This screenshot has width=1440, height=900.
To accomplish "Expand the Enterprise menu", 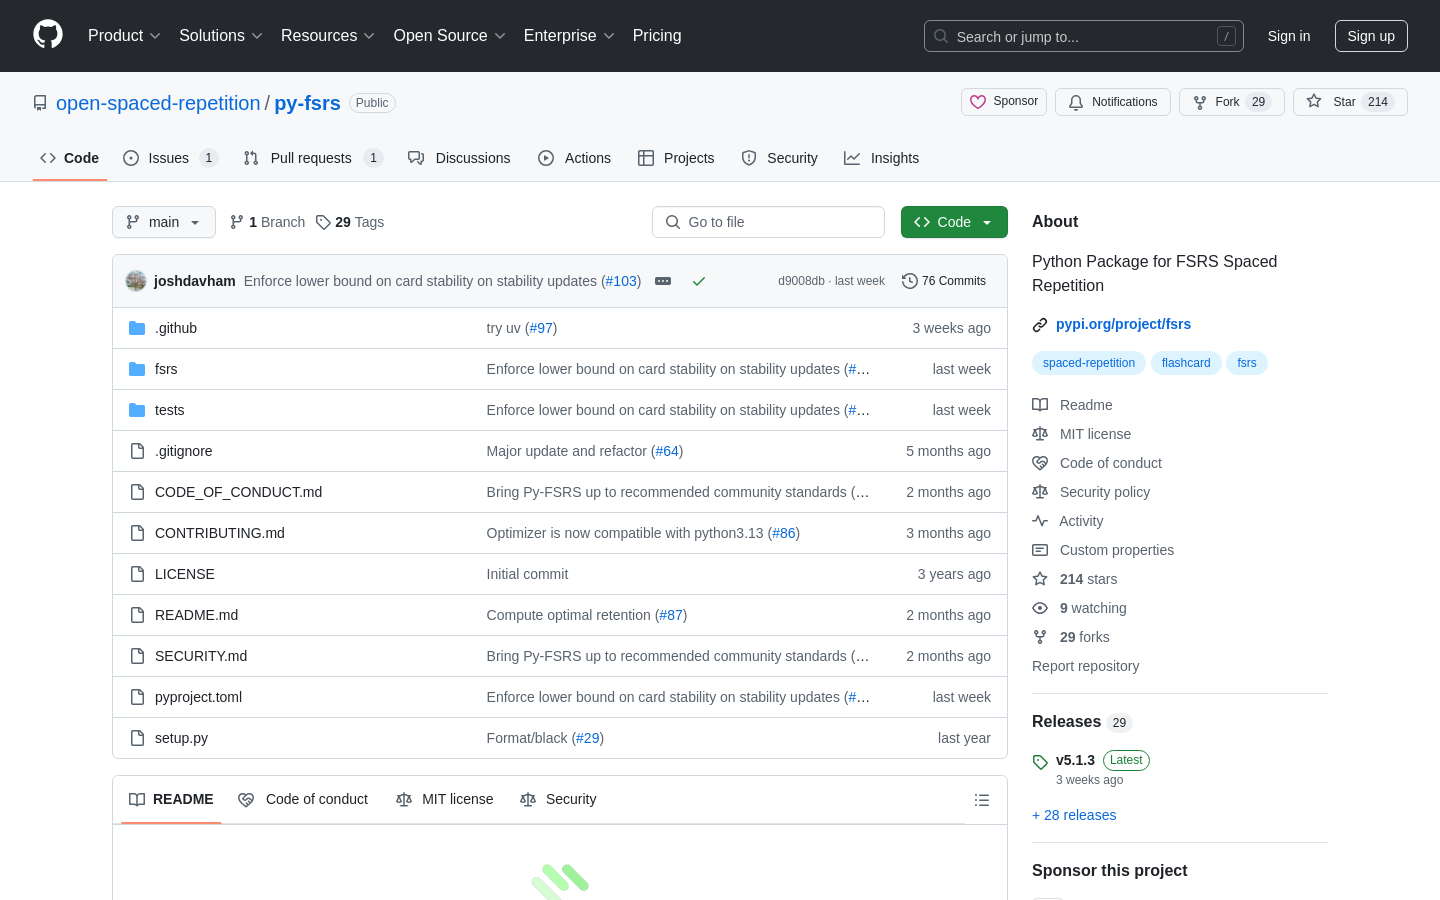I will click(569, 35).
